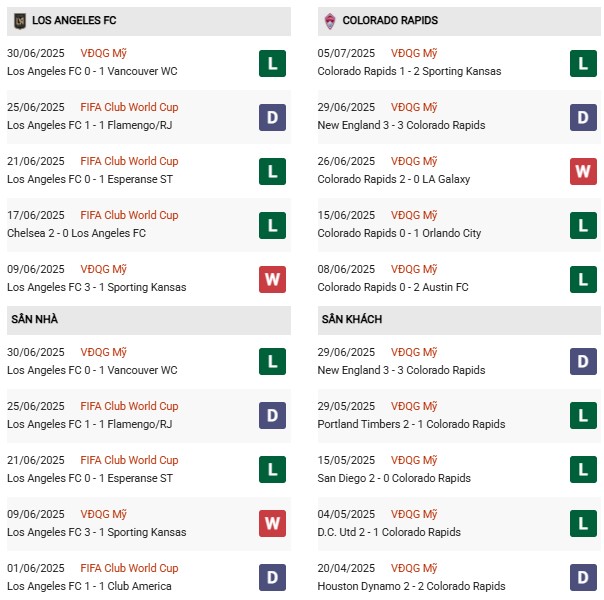
Task: Click the W badge beside the LA Galaxy match
Action: tap(583, 171)
